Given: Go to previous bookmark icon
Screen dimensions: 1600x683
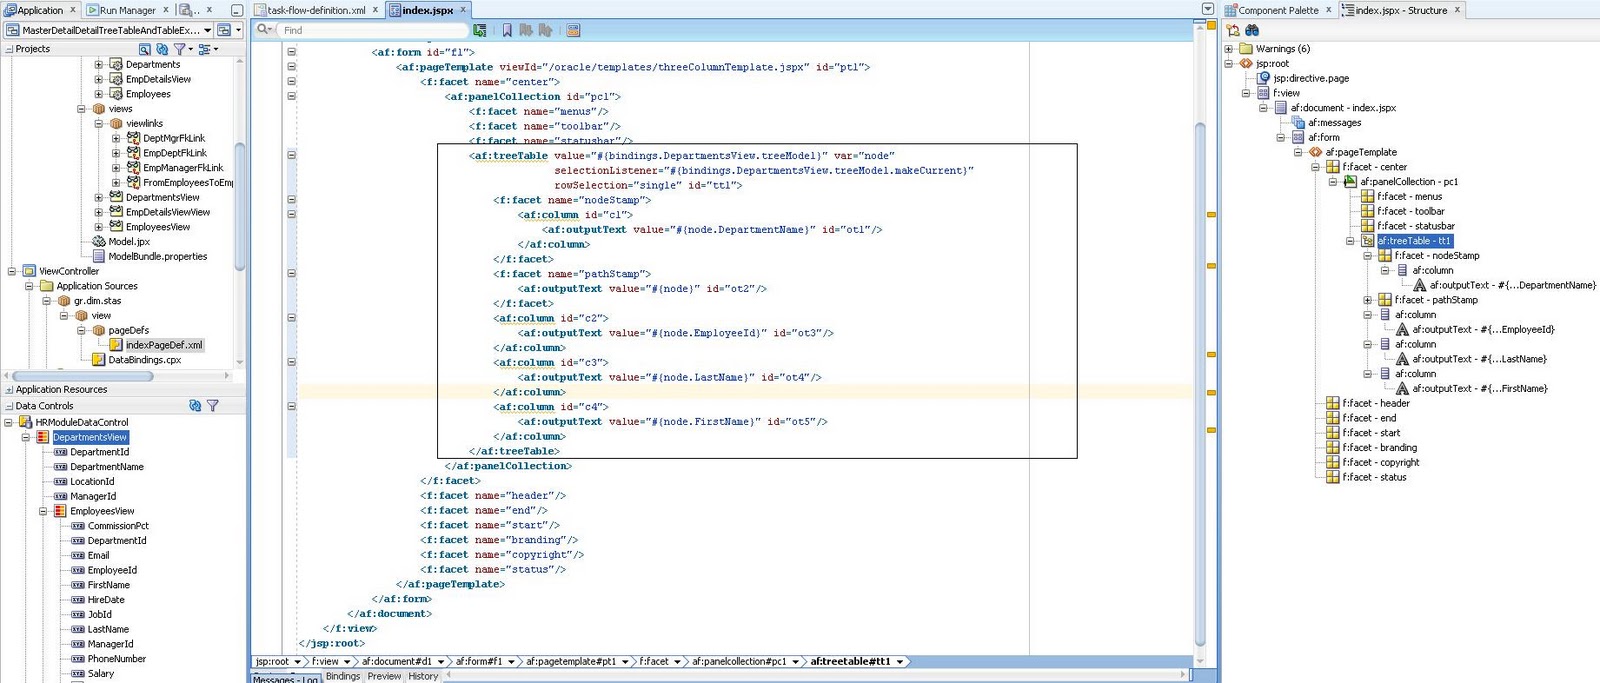Looking at the screenshot, I should (x=545, y=30).
